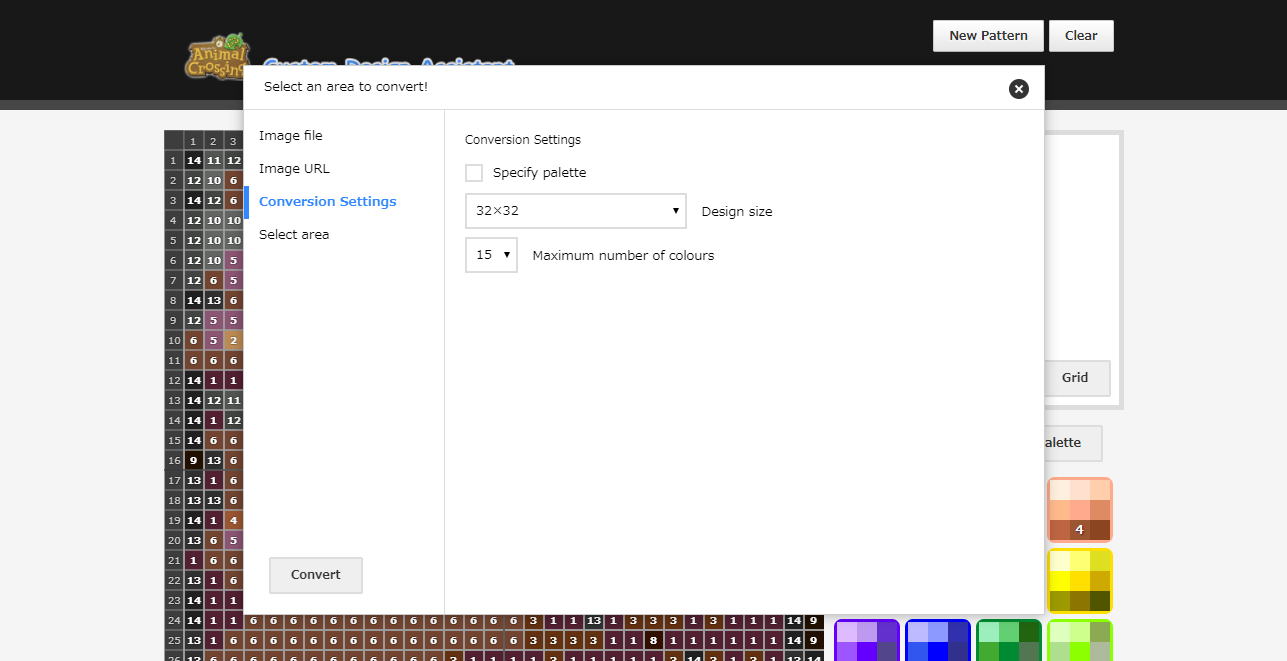Click grid cell 2 in row 10
1287x661 pixels.
(x=233, y=340)
